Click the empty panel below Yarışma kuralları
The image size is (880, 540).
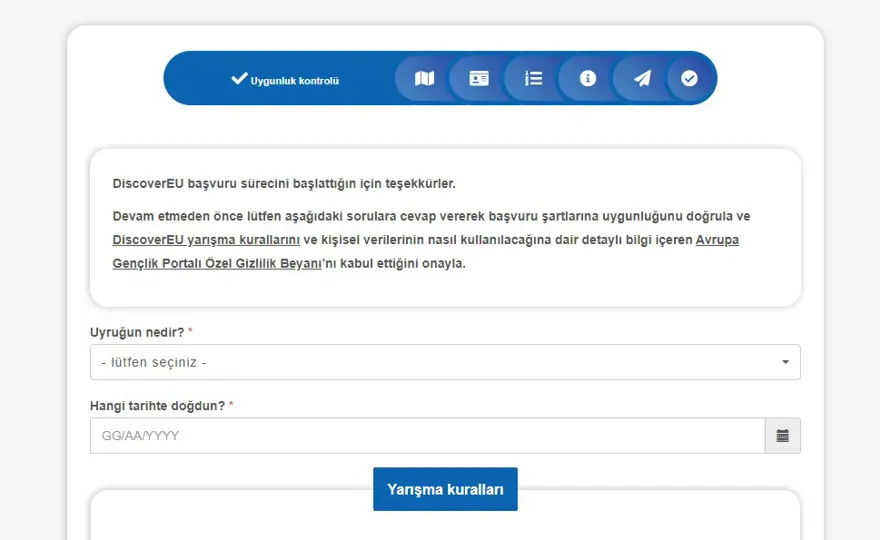pyautogui.click(x=445, y=523)
